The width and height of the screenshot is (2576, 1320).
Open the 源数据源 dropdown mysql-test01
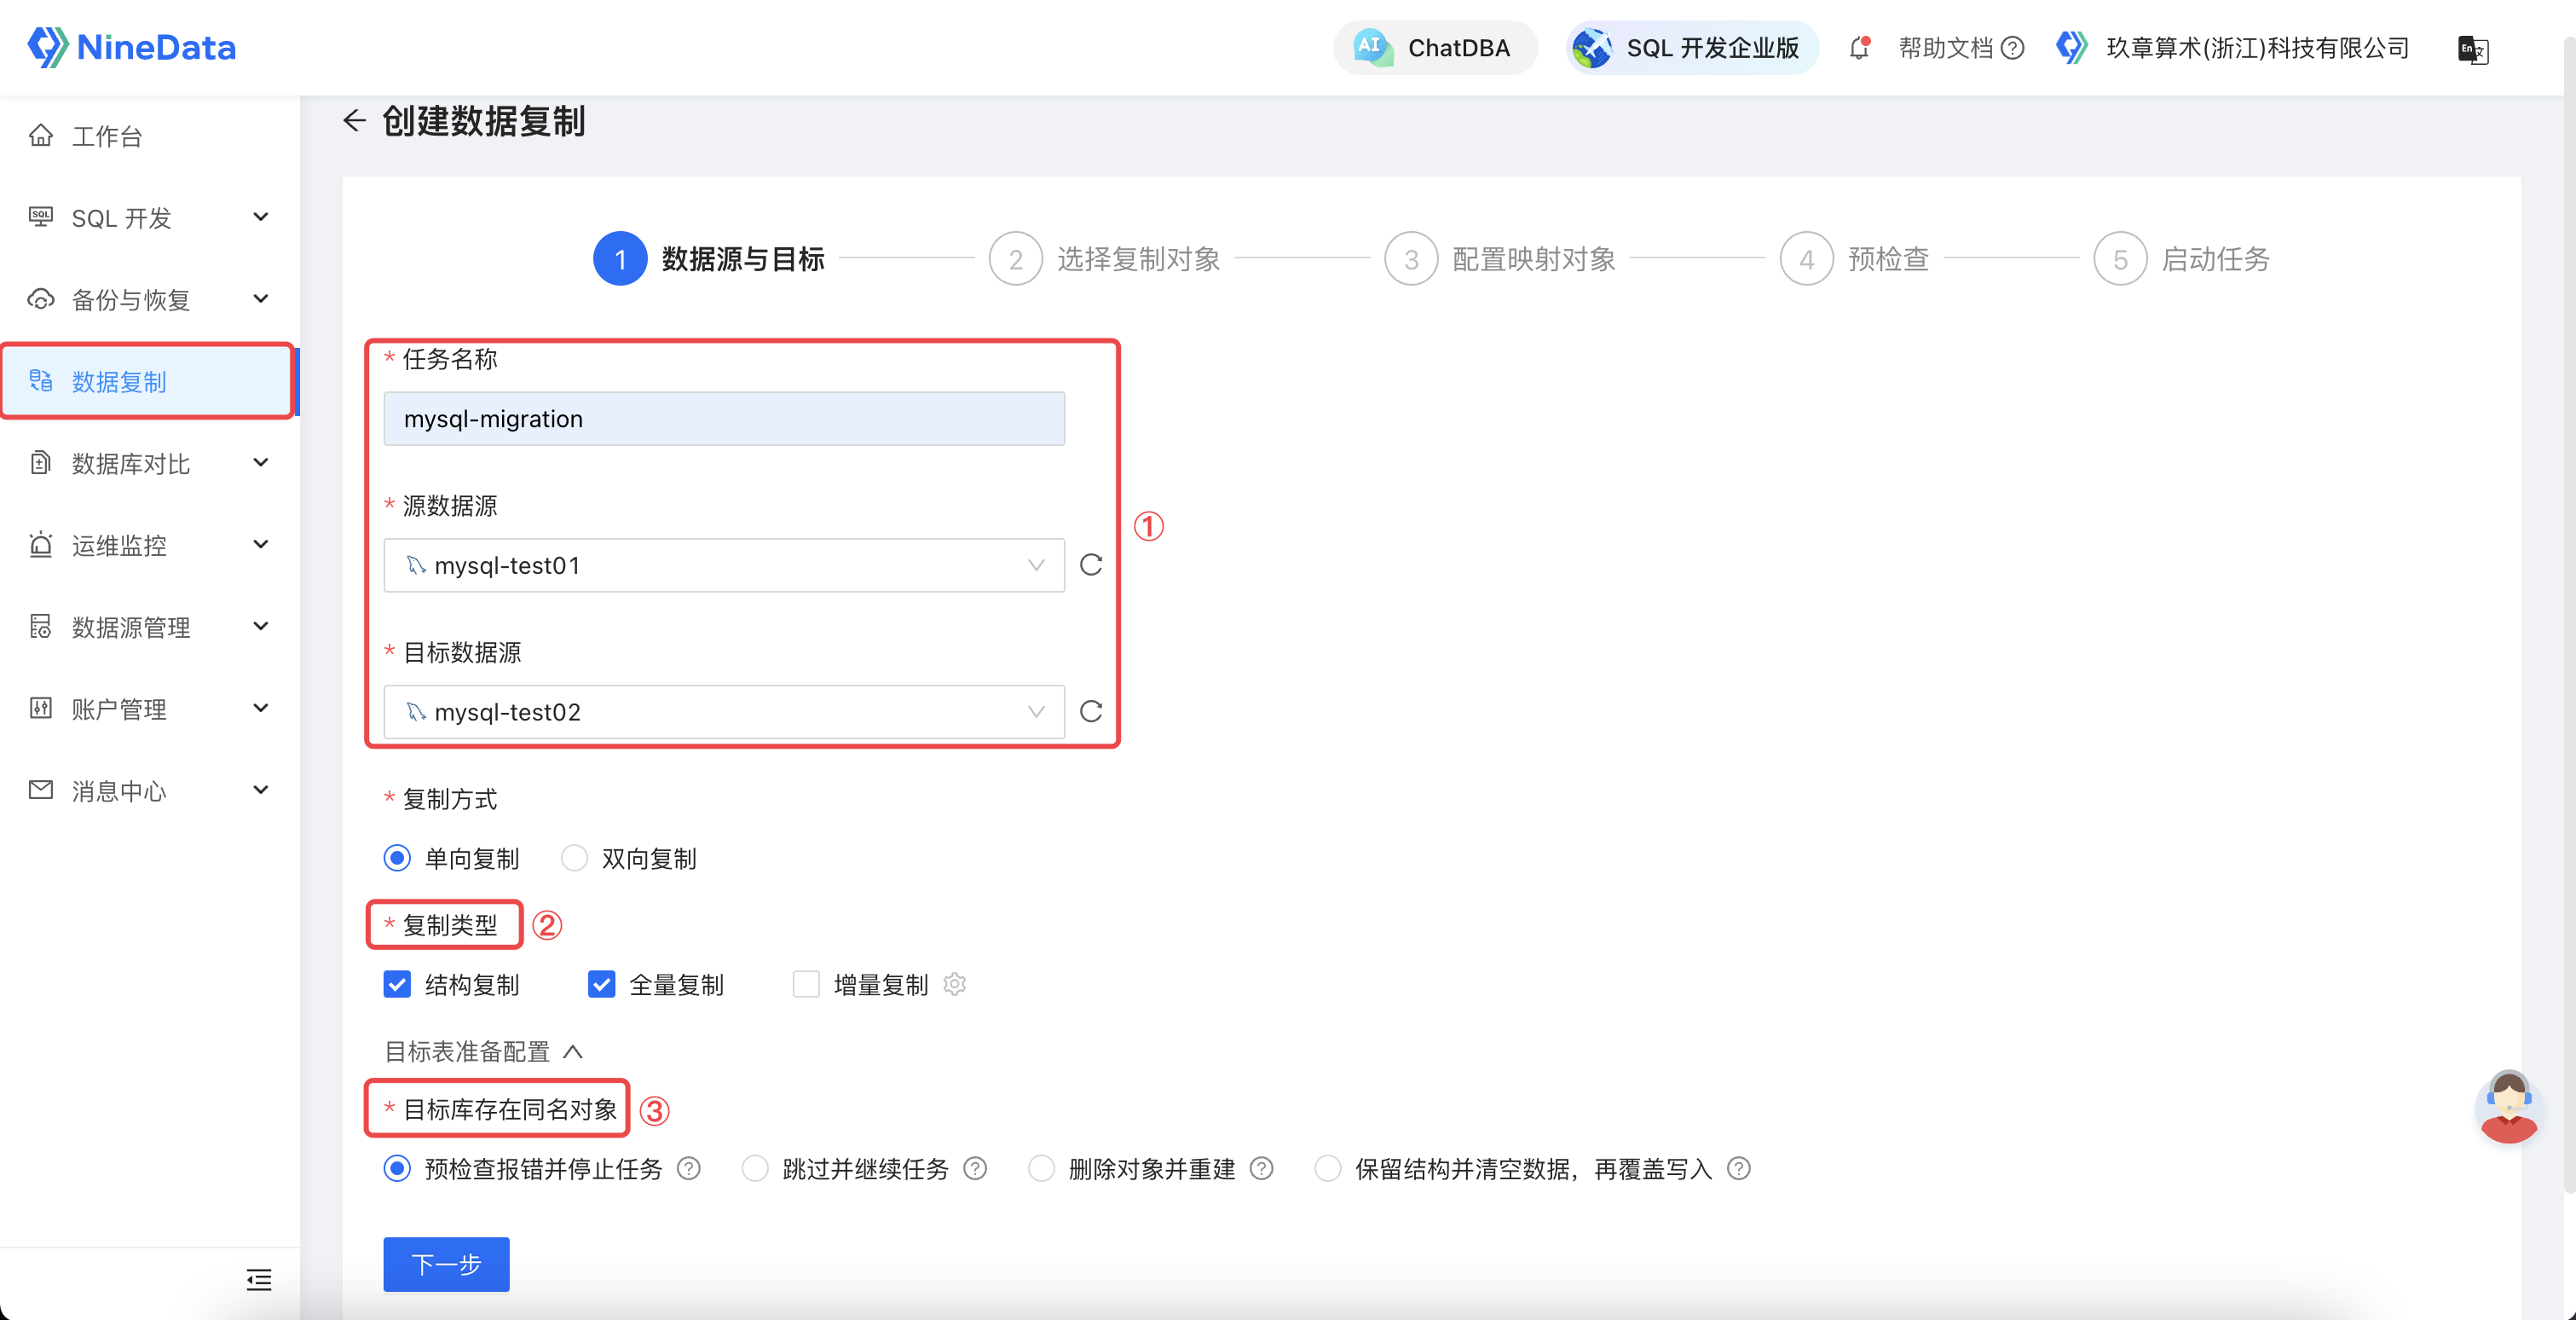click(724, 565)
